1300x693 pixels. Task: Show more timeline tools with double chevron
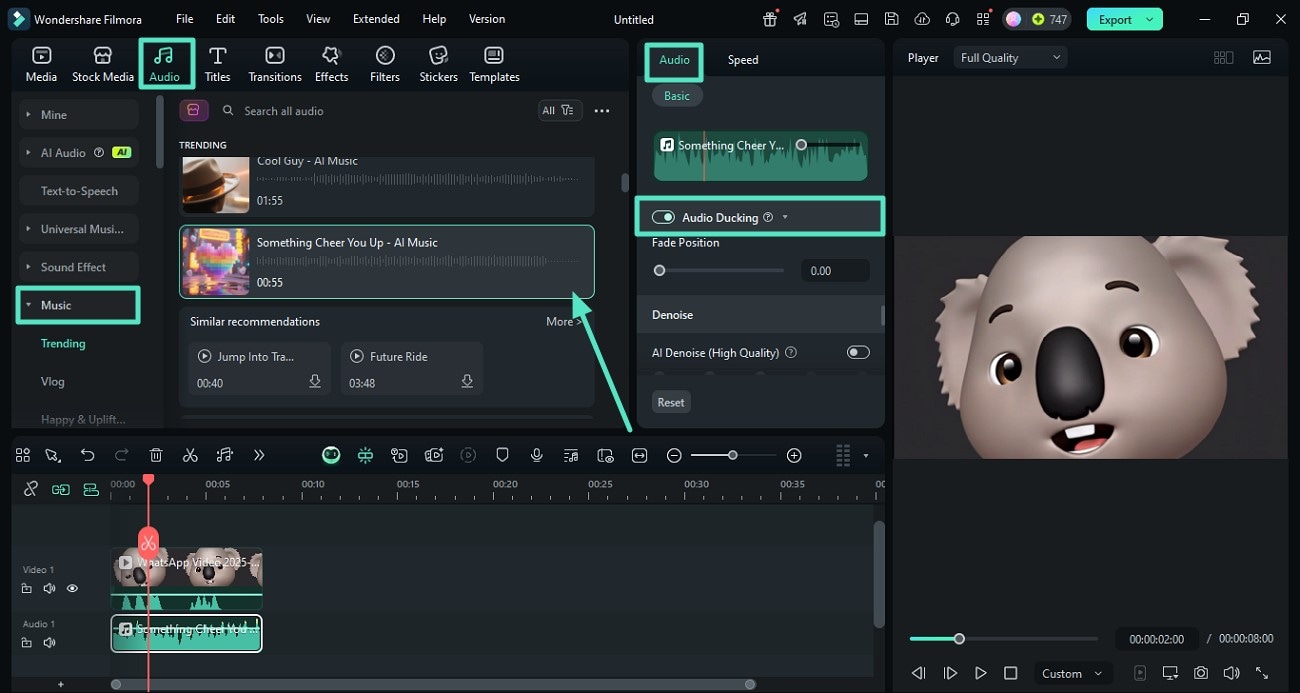259,455
